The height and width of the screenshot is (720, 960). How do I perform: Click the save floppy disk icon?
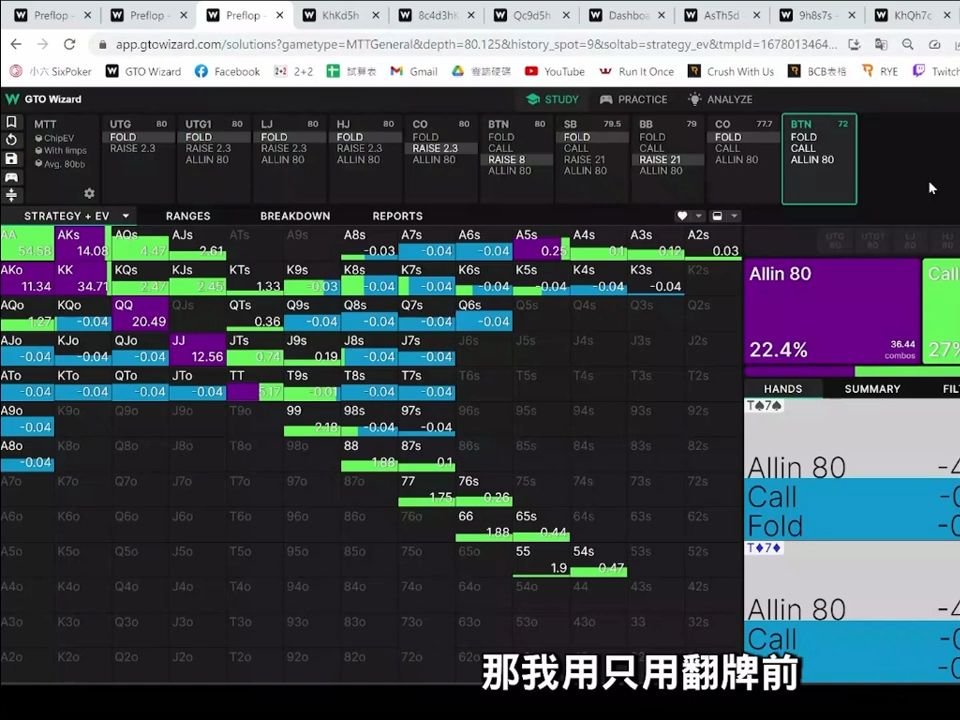[x=11, y=159]
